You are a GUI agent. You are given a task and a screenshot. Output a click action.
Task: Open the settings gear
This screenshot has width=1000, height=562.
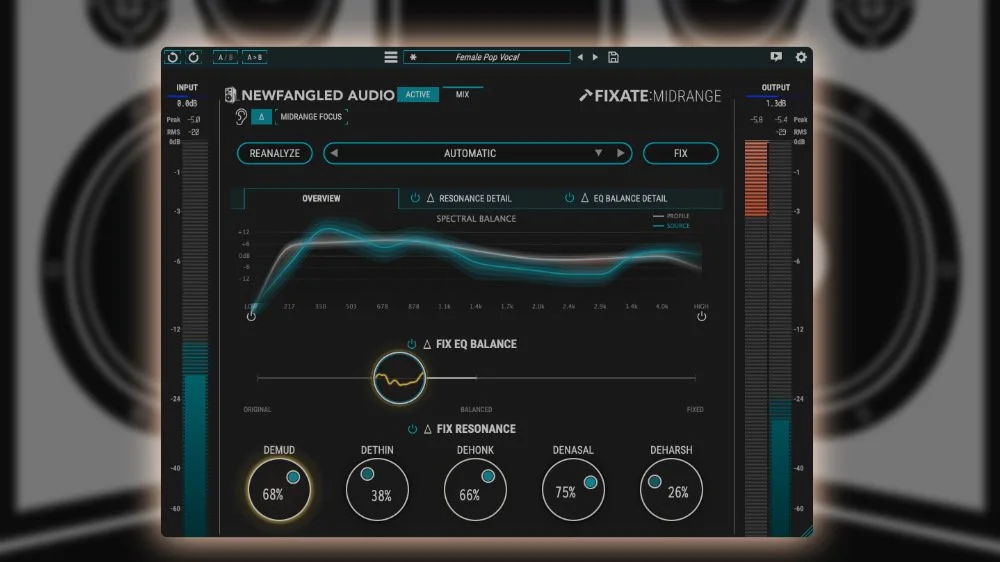point(801,57)
